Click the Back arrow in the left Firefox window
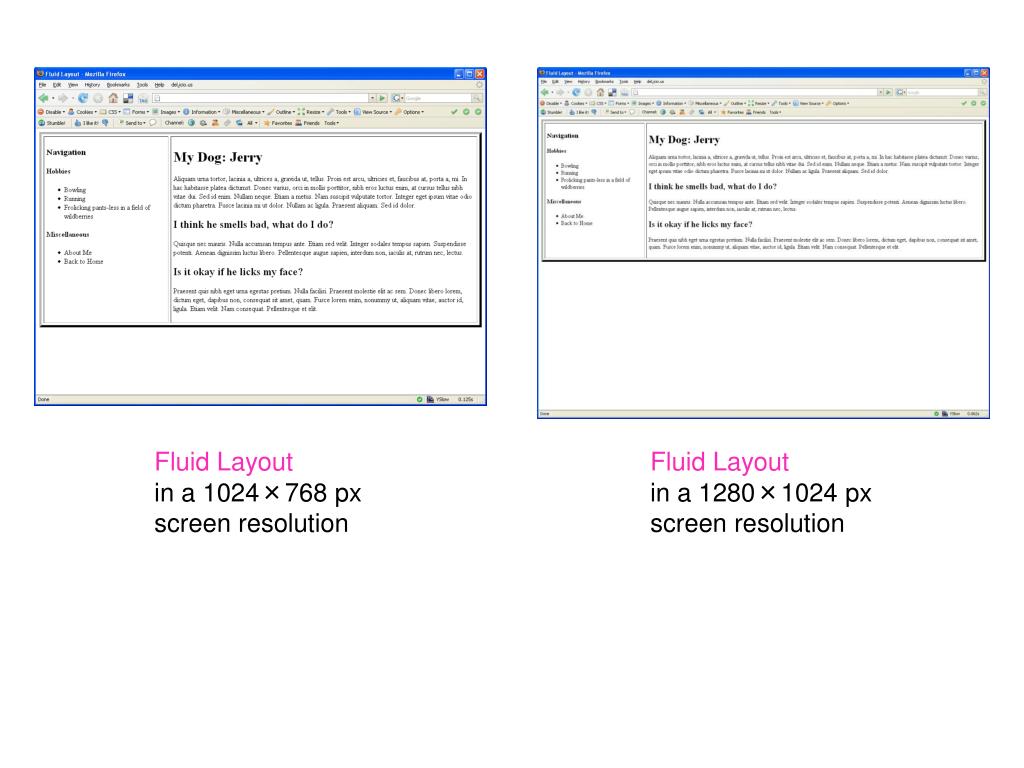This screenshot has height=768, width=1024. coord(44,98)
